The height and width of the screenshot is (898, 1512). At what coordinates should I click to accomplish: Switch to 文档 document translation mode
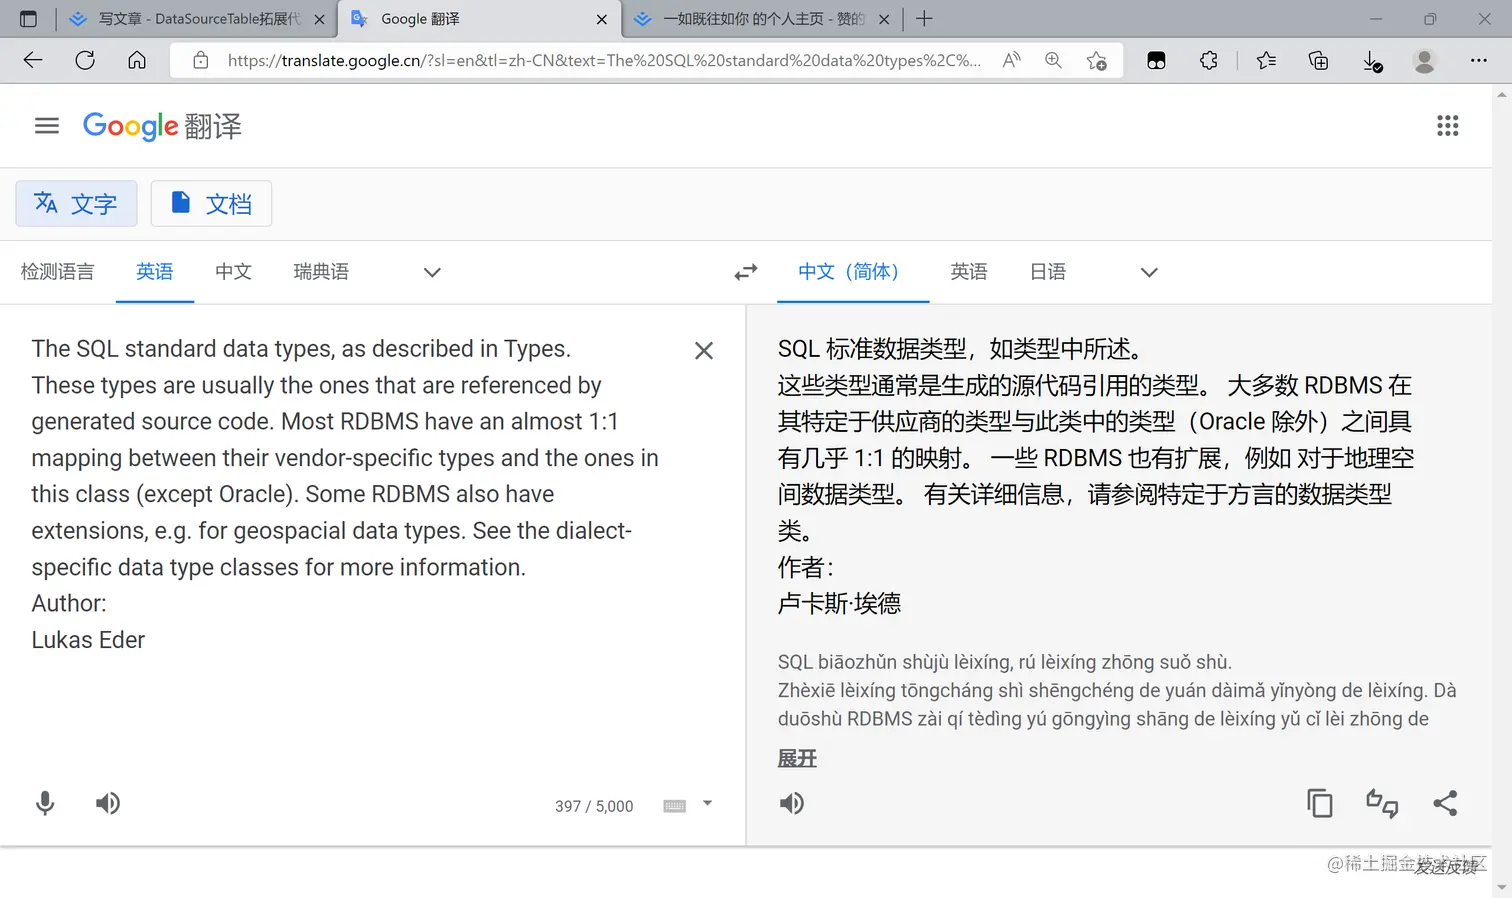point(211,204)
